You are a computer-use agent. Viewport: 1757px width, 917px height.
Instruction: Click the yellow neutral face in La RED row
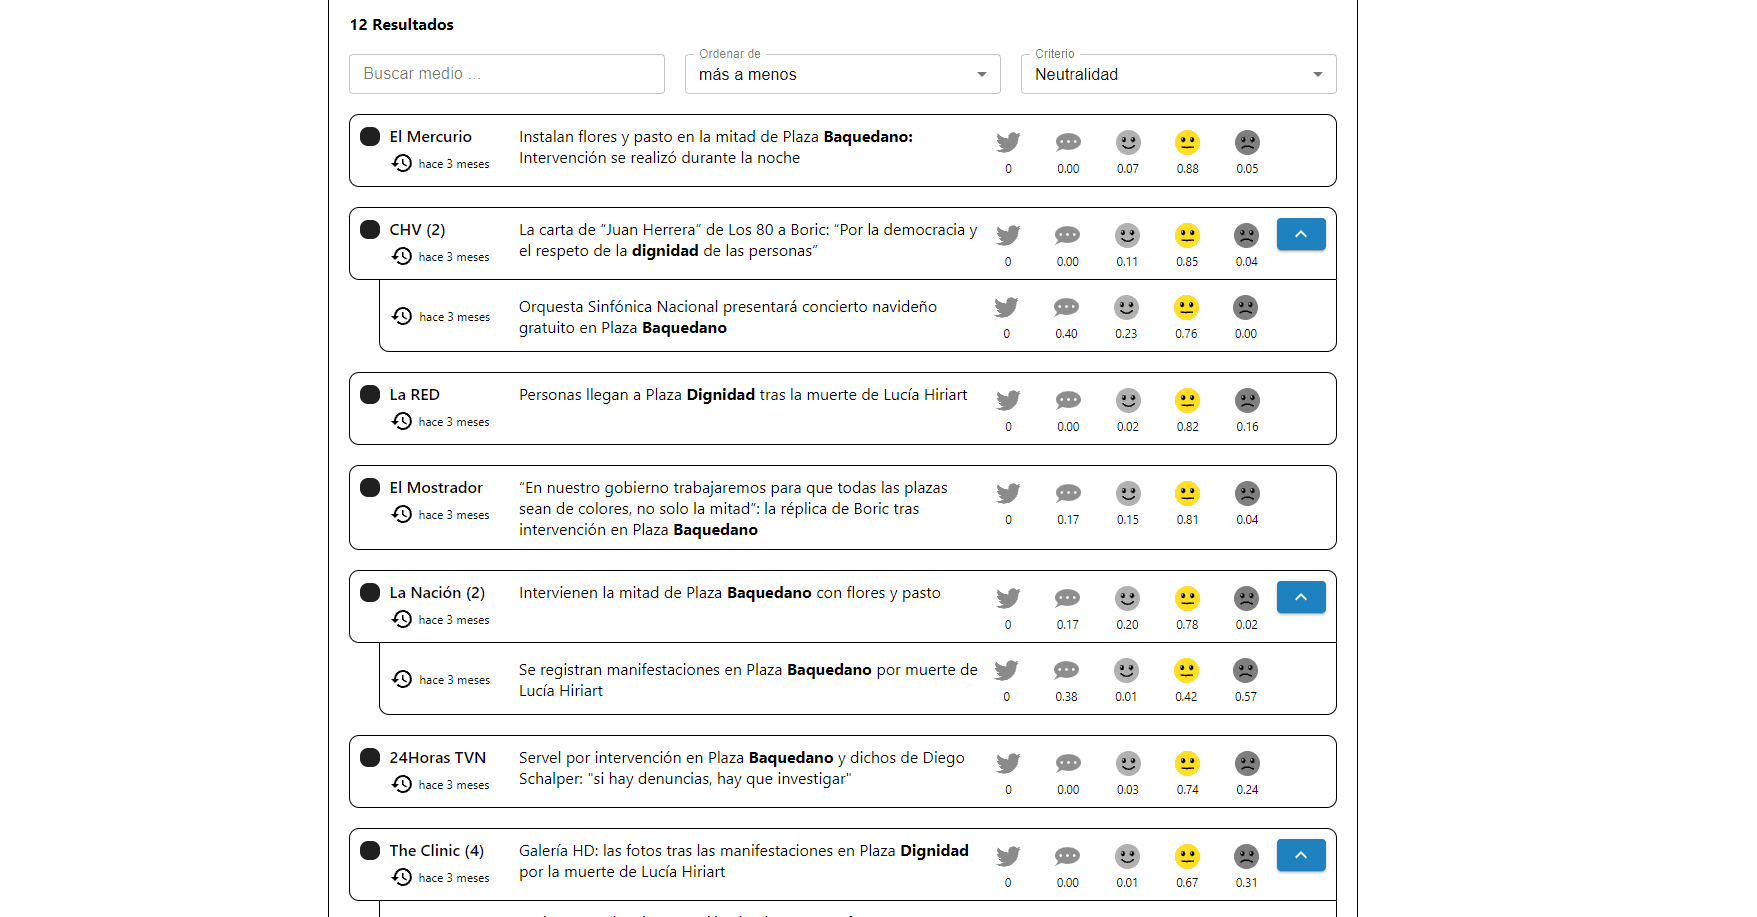pos(1187,401)
